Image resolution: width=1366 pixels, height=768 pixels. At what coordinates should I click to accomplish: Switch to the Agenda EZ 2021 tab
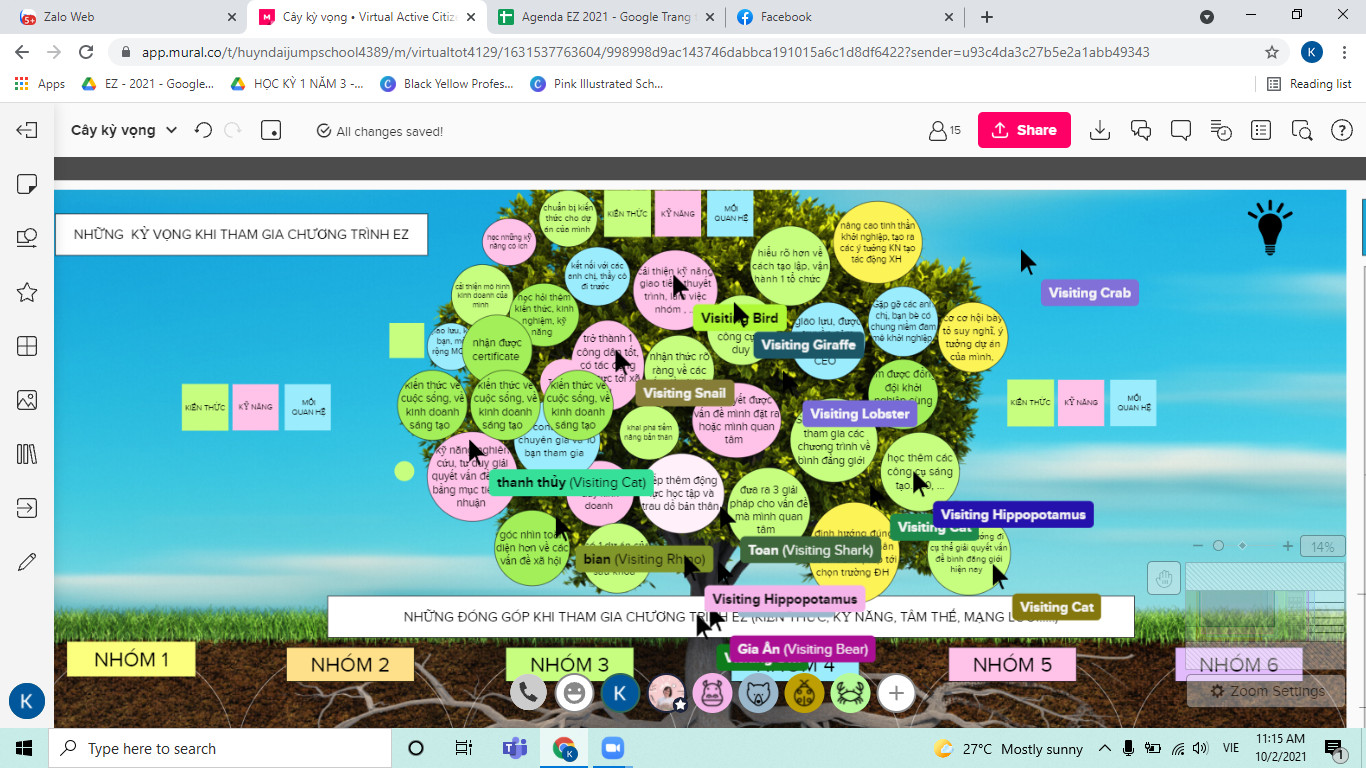click(606, 17)
